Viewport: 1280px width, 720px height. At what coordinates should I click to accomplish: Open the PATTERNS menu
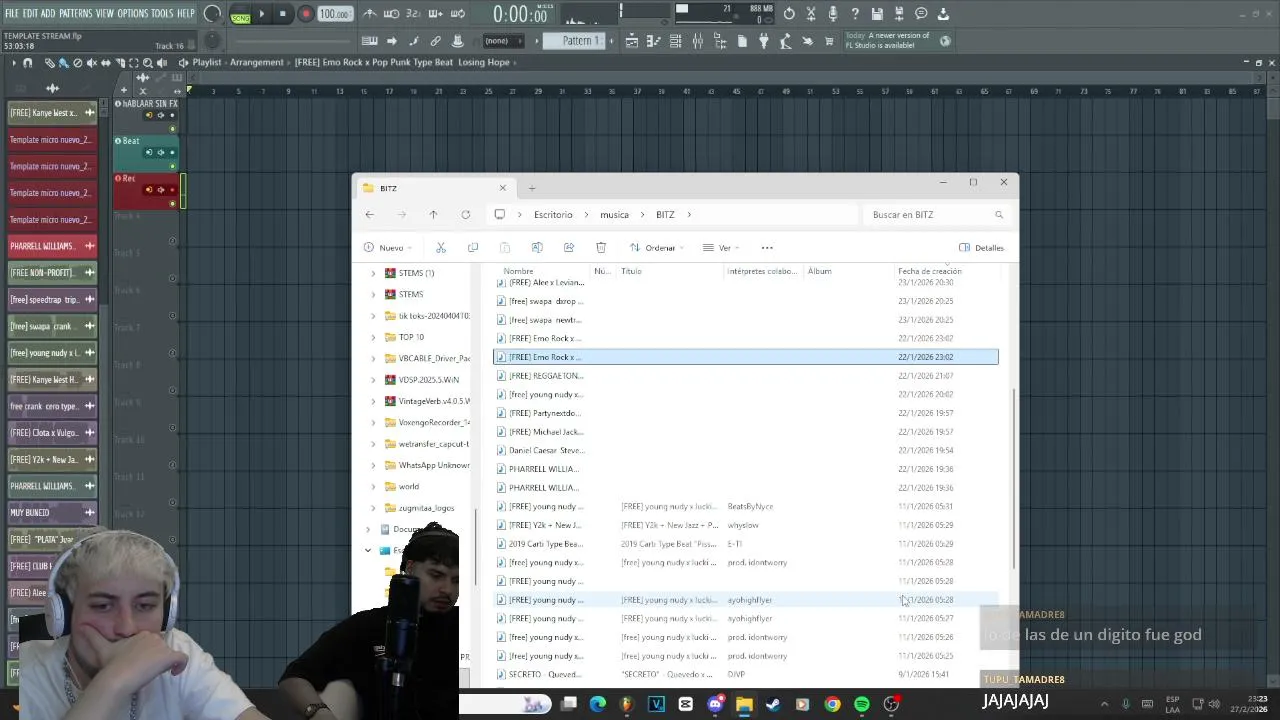click(x=75, y=13)
